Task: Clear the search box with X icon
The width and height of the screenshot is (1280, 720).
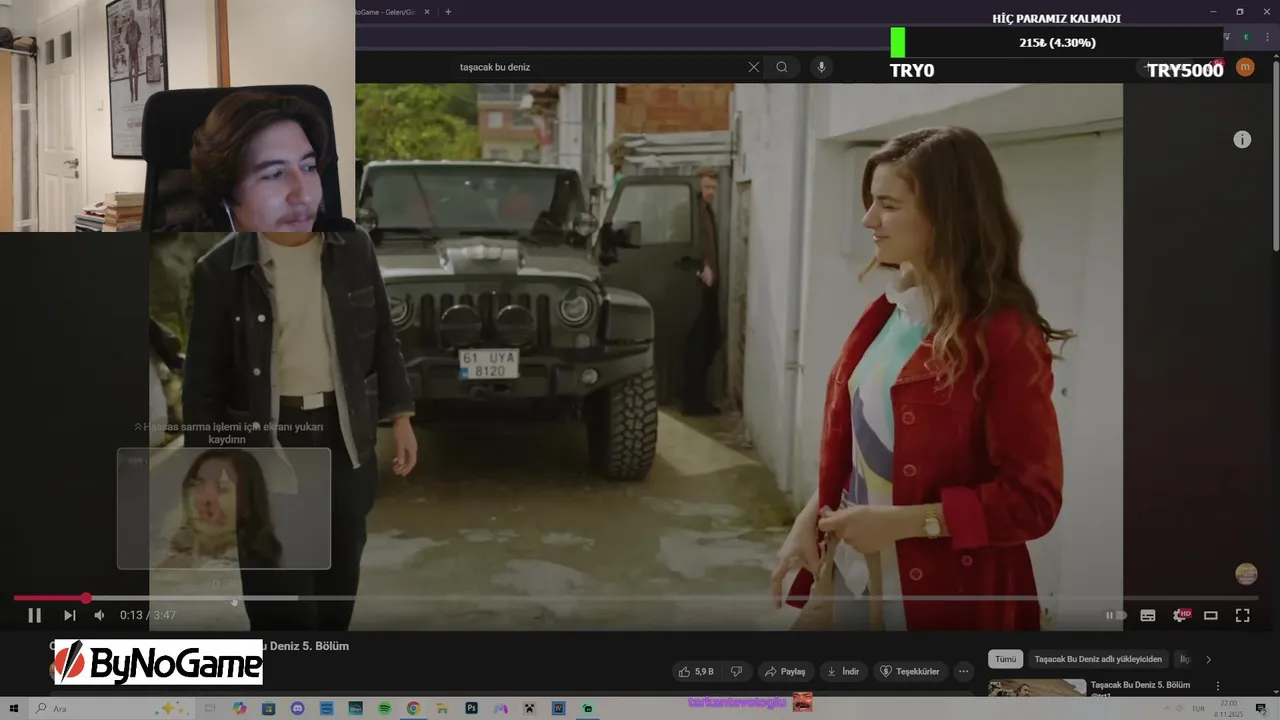Action: pyautogui.click(x=754, y=67)
